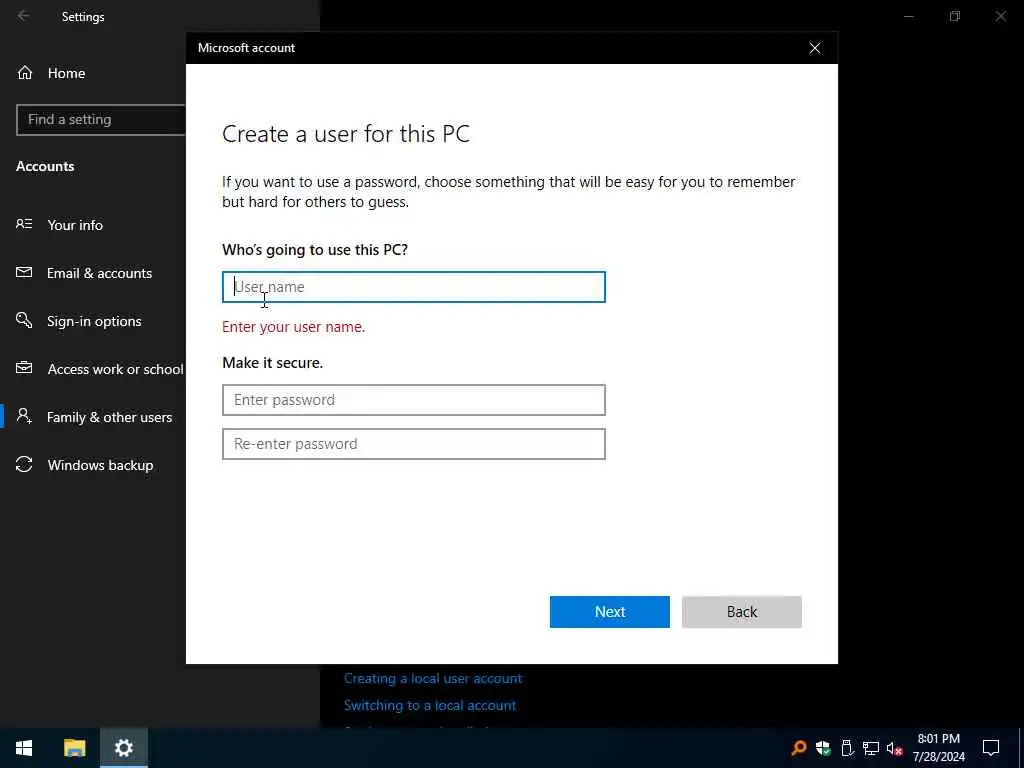Click the Windows backup sync icon

pyautogui.click(x=24, y=464)
